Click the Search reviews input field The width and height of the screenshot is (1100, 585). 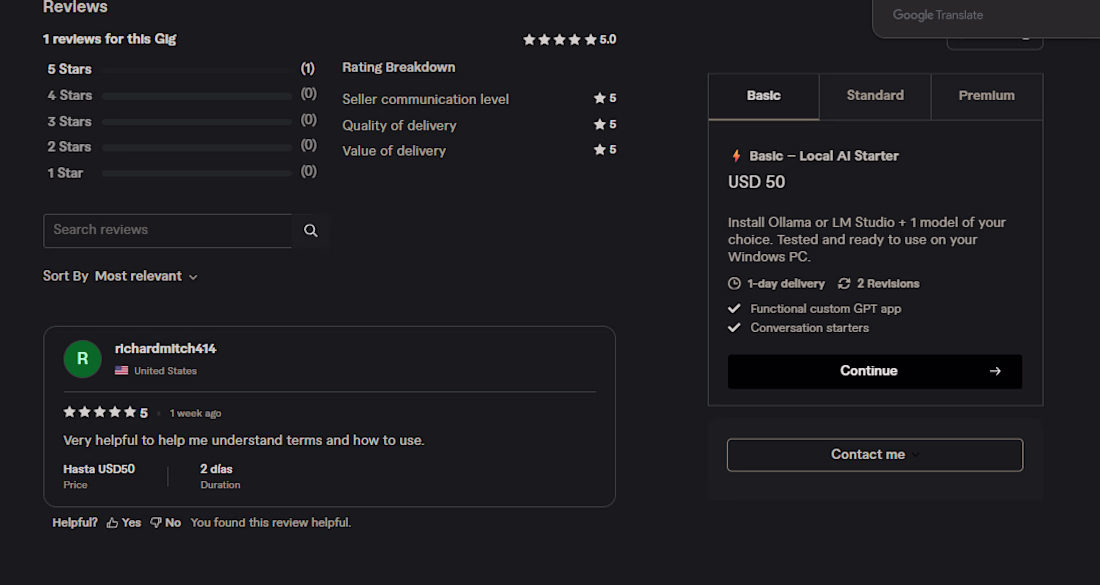(x=167, y=230)
